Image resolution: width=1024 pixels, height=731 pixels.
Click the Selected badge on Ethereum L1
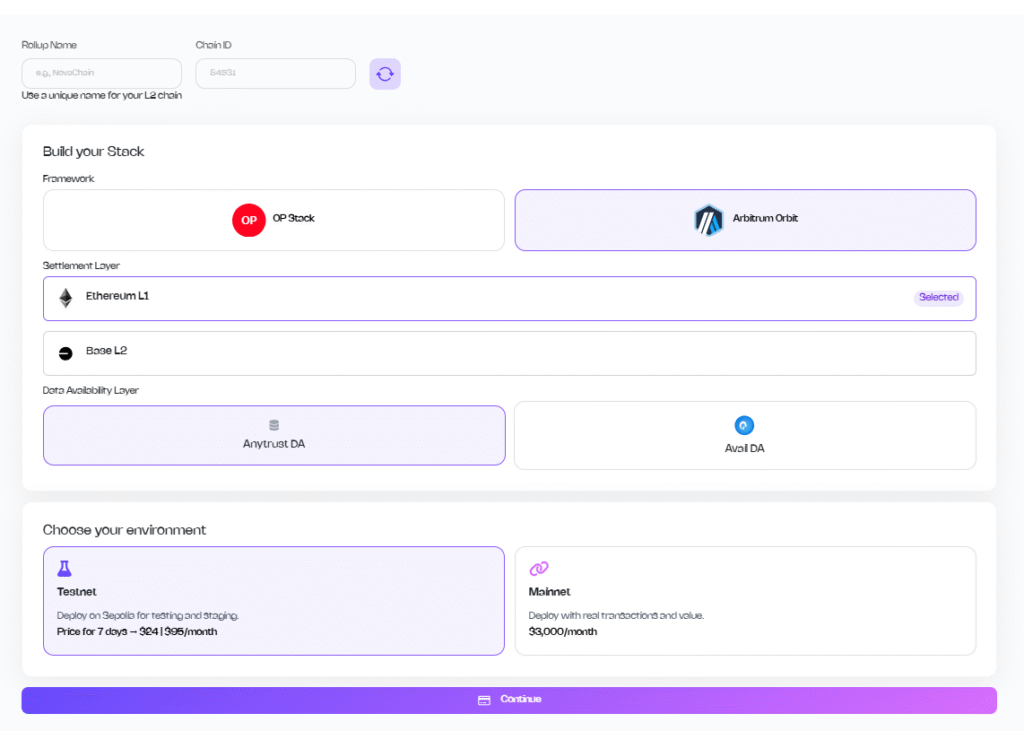click(x=938, y=297)
